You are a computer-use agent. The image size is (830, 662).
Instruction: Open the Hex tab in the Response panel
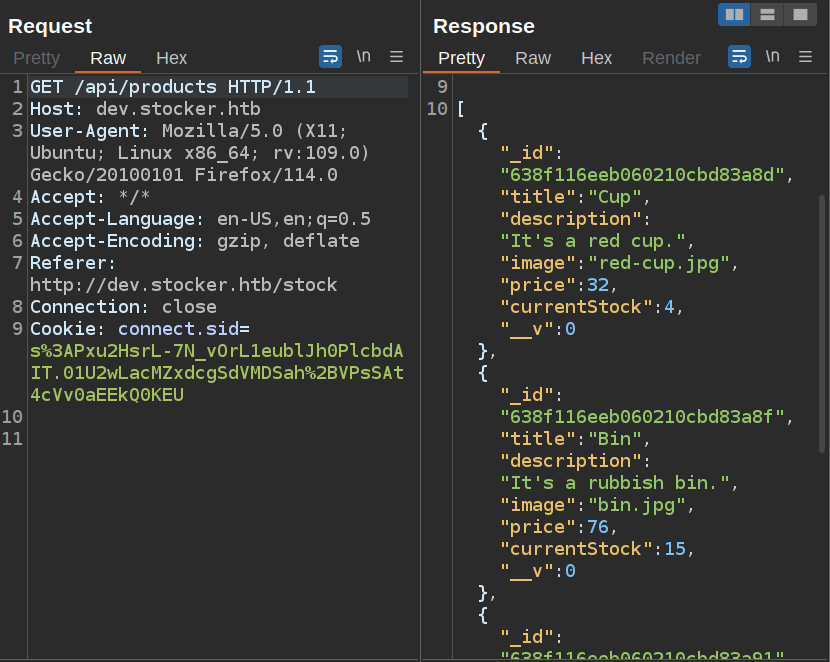pos(597,58)
